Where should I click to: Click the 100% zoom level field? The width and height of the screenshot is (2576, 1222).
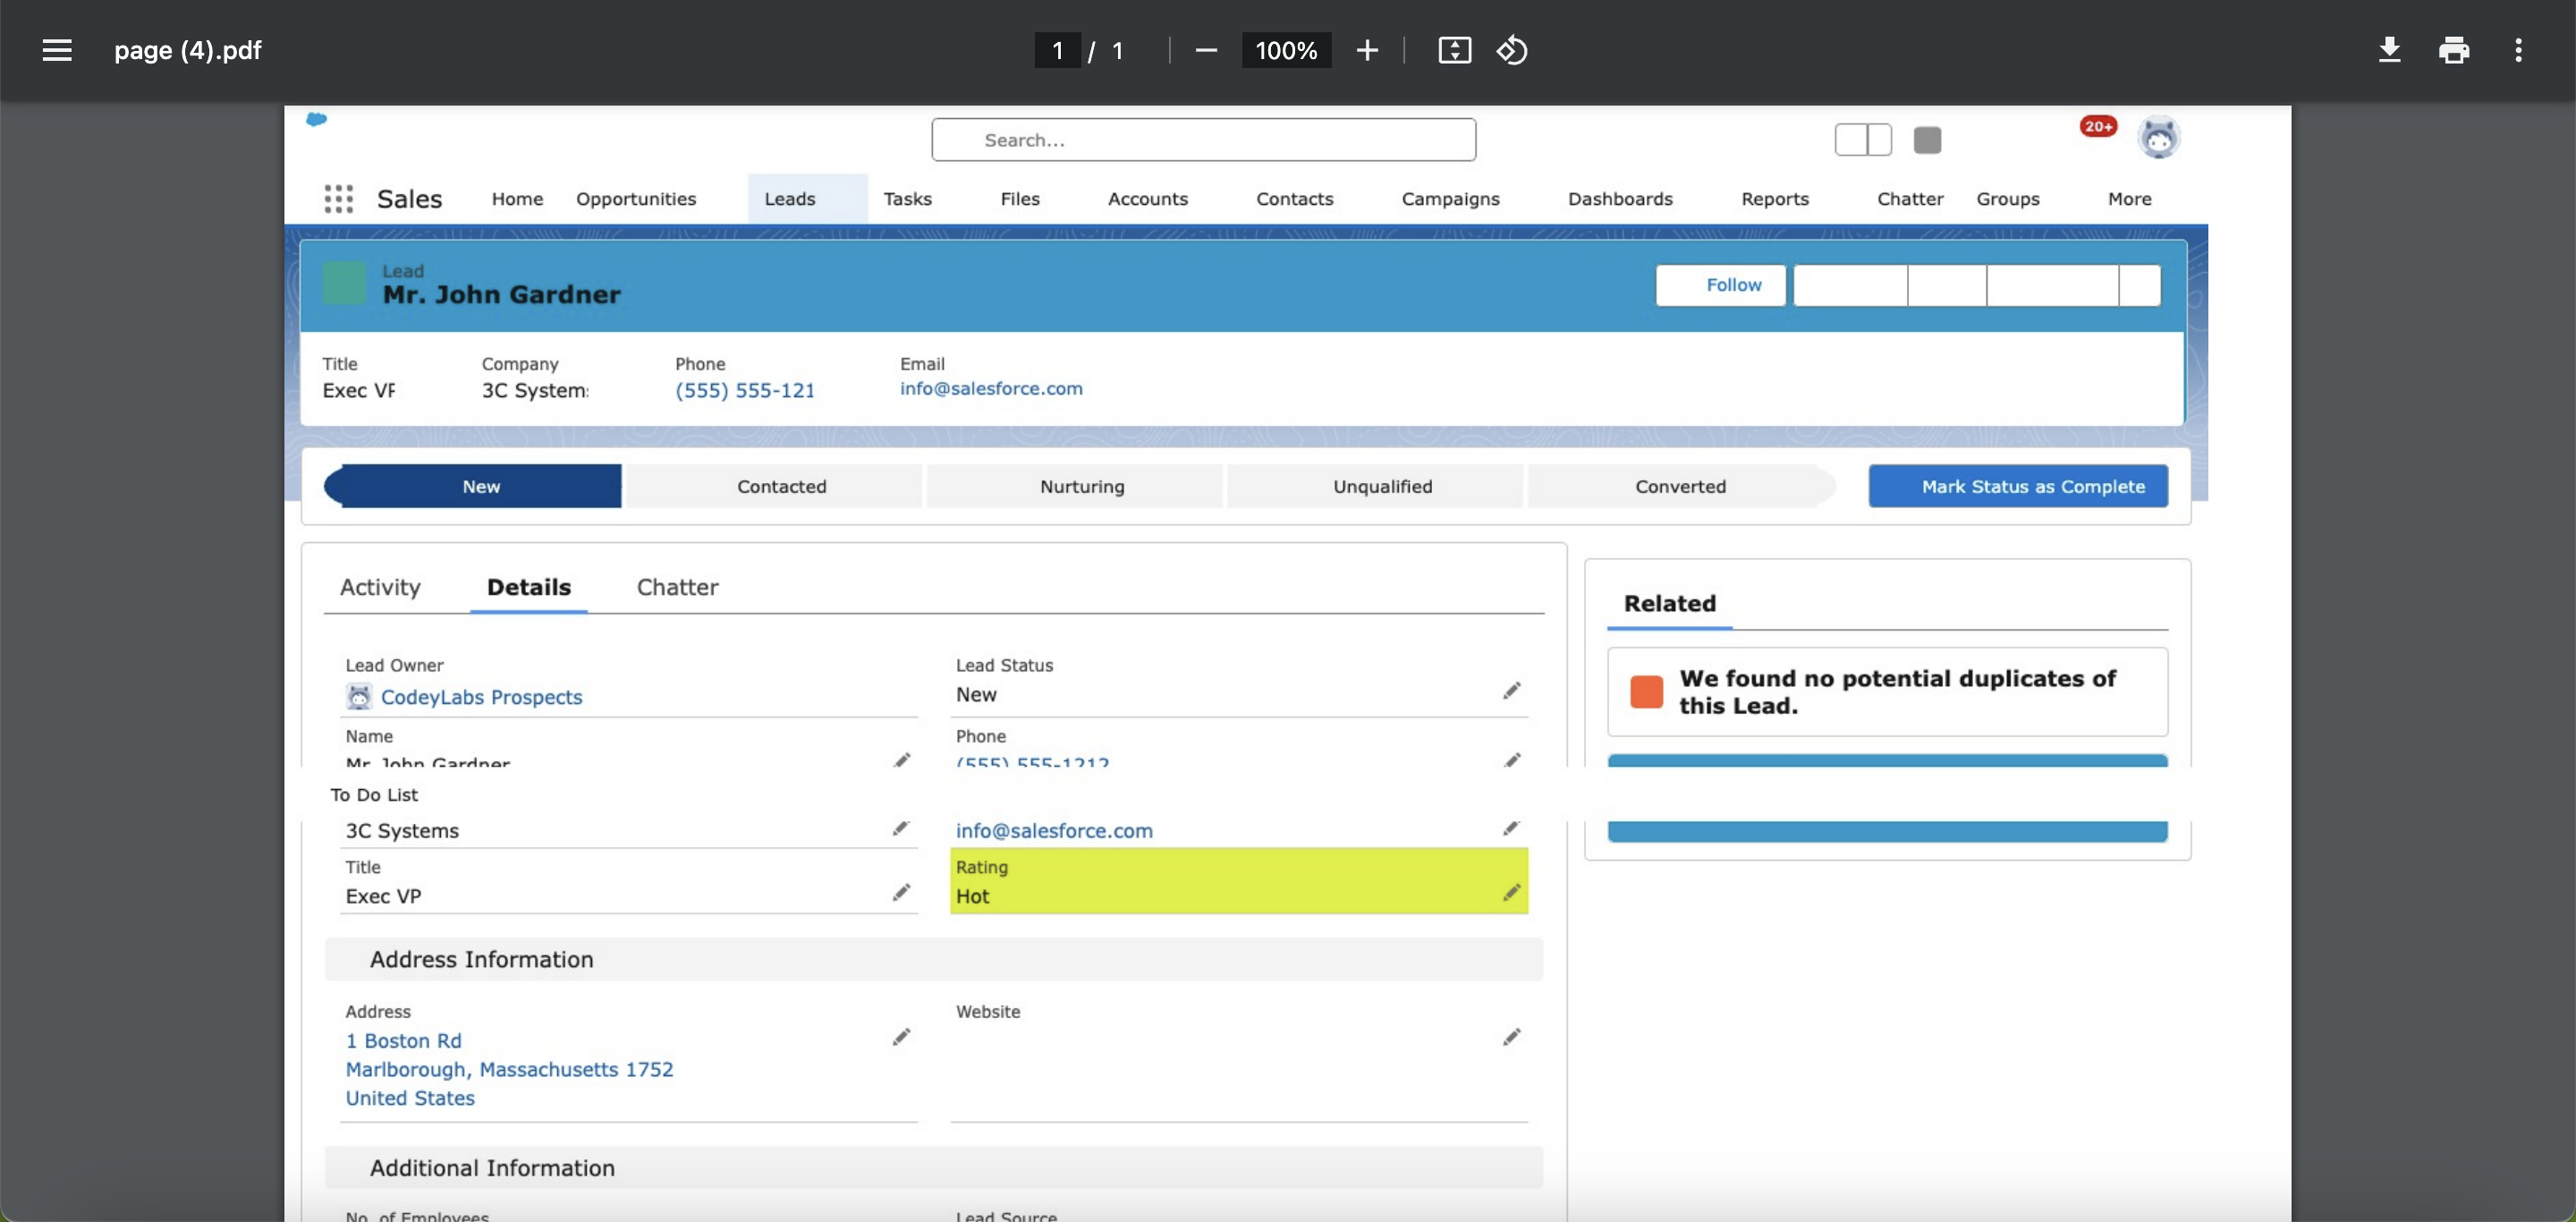1286,50
